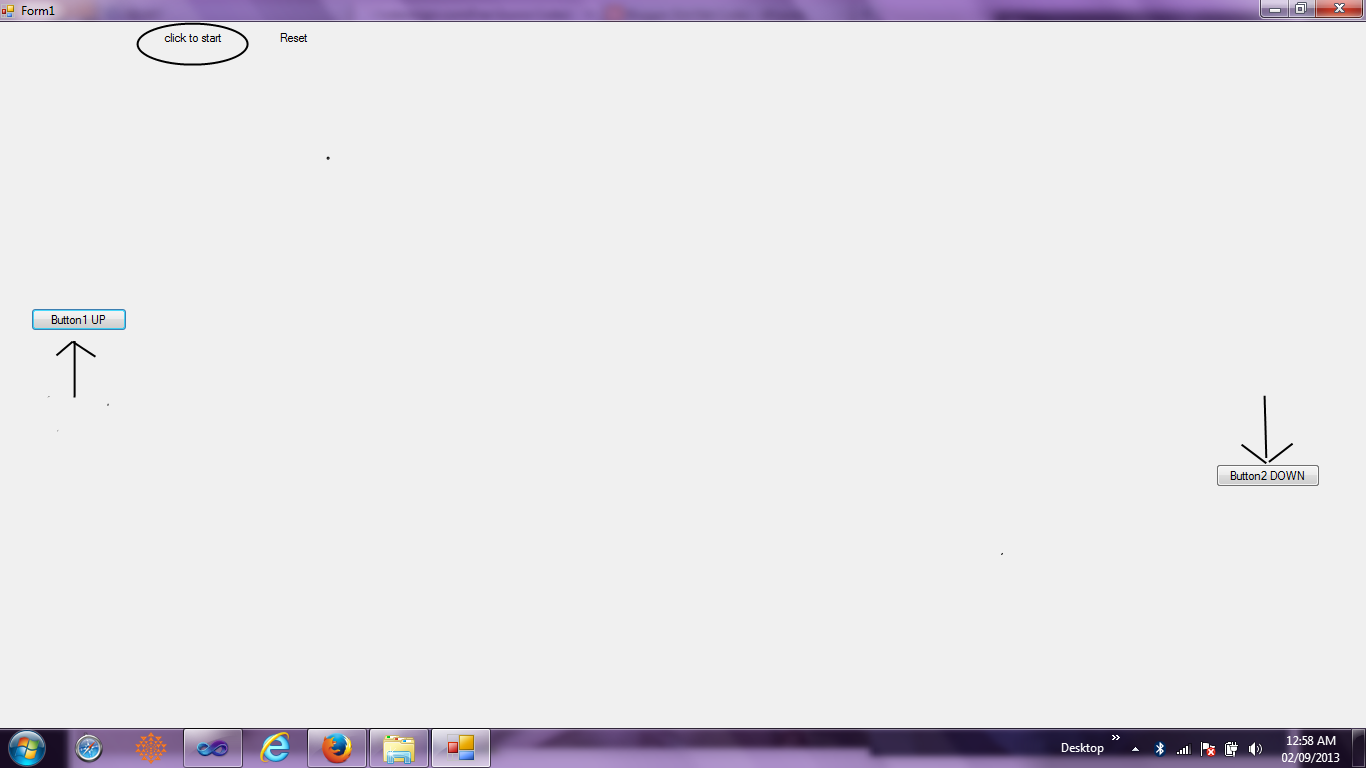Click the circled 'click to start' label
Screen dimensions: 1366x768
[x=192, y=40]
